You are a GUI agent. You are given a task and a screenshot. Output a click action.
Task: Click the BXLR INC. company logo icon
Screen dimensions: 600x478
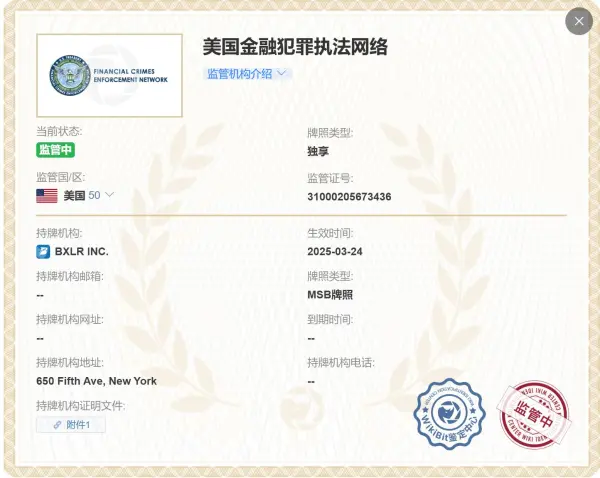pyautogui.click(x=43, y=251)
